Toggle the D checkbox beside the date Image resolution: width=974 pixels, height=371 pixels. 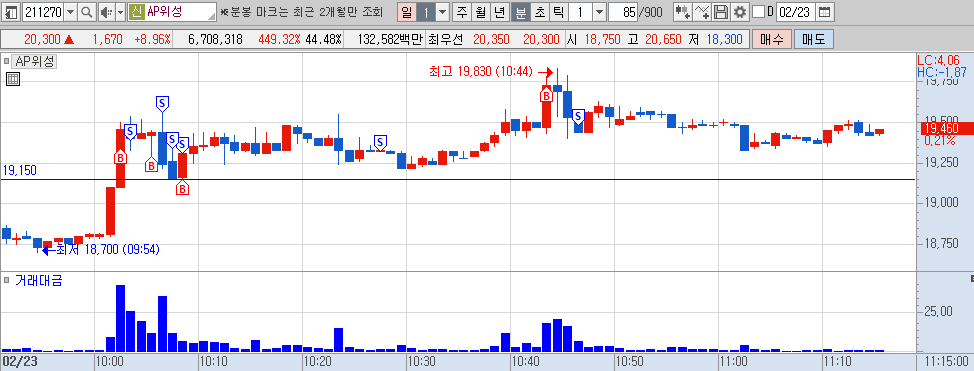(758, 12)
